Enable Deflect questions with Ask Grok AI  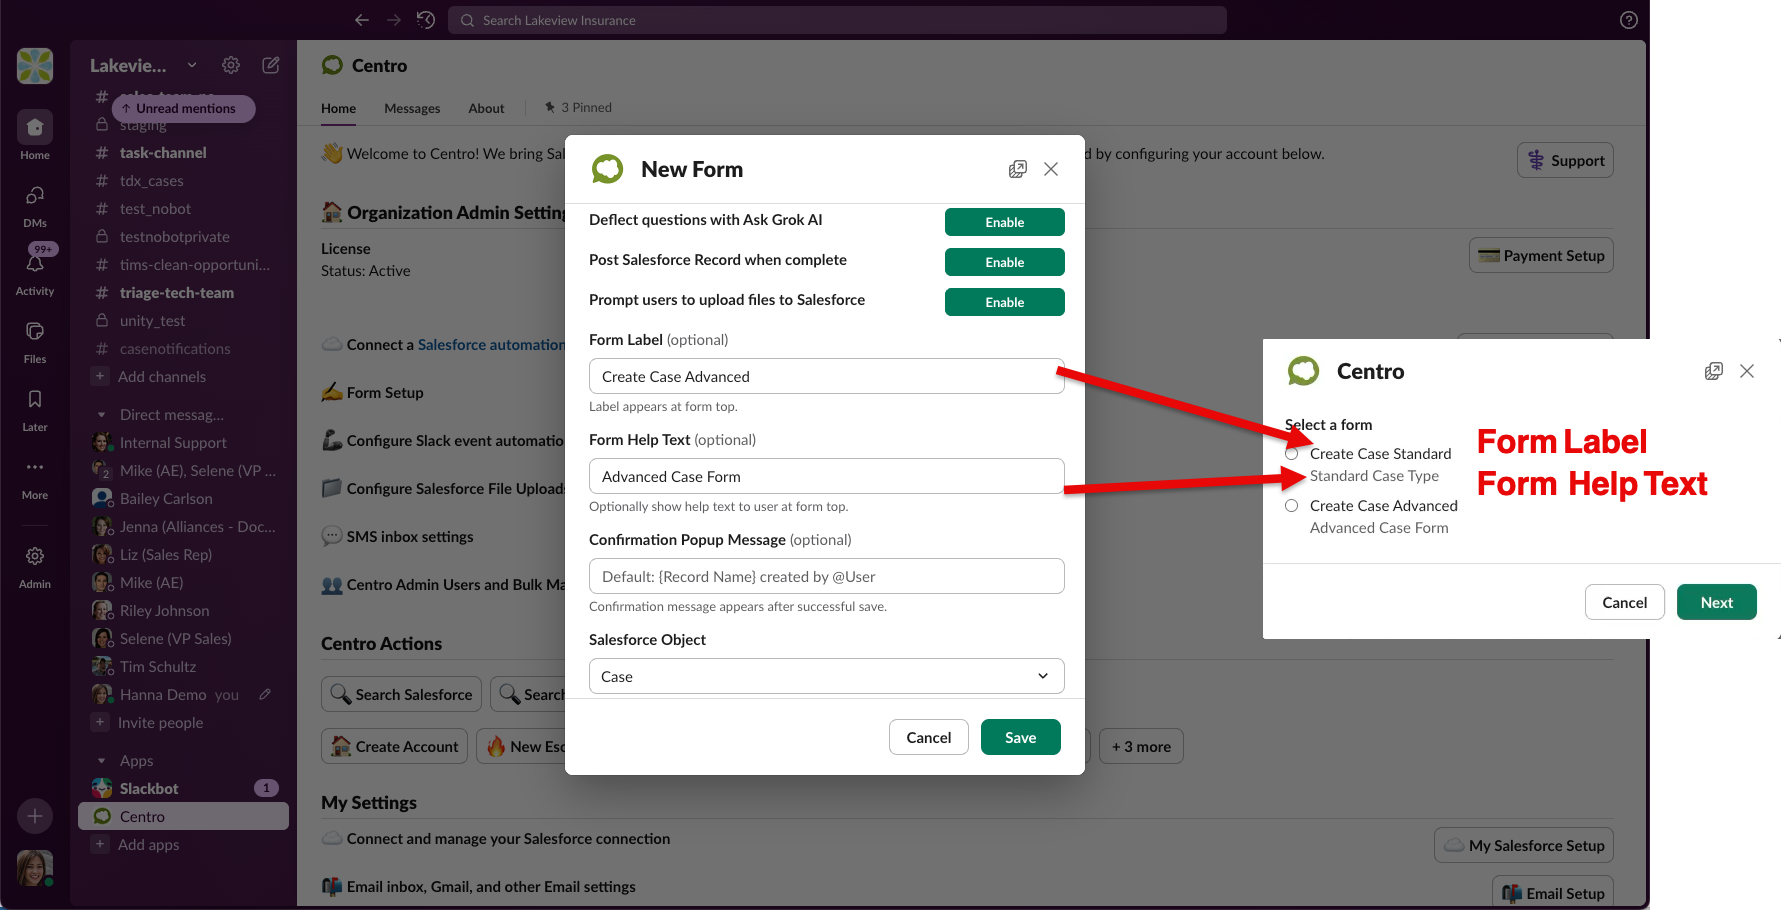[1004, 222]
